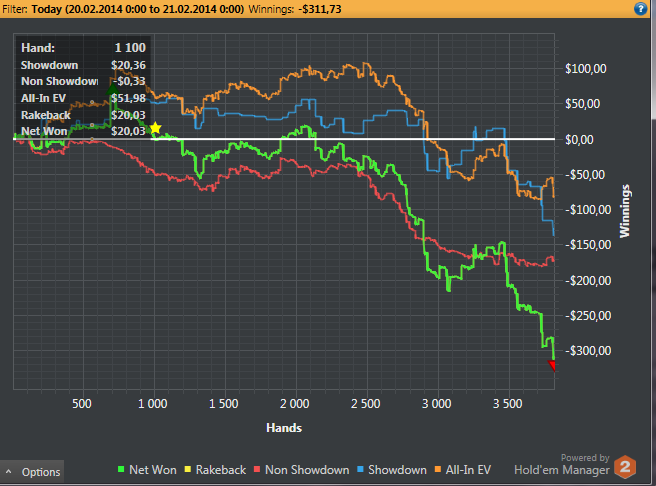This screenshot has width=656, height=486.
Task: Click the yellow star marker on graph
Action: click(155, 128)
